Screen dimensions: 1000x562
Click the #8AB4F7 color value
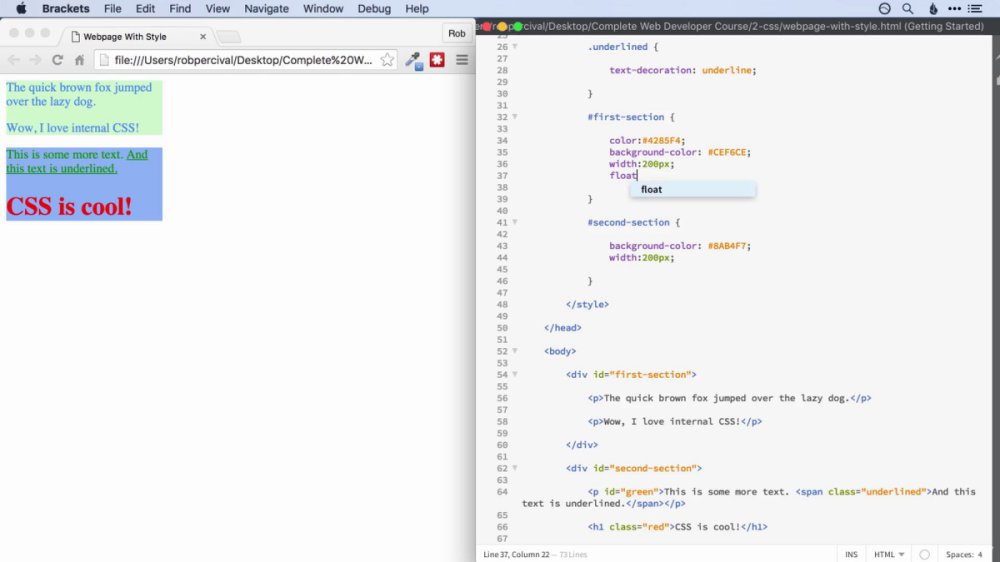pos(729,246)
